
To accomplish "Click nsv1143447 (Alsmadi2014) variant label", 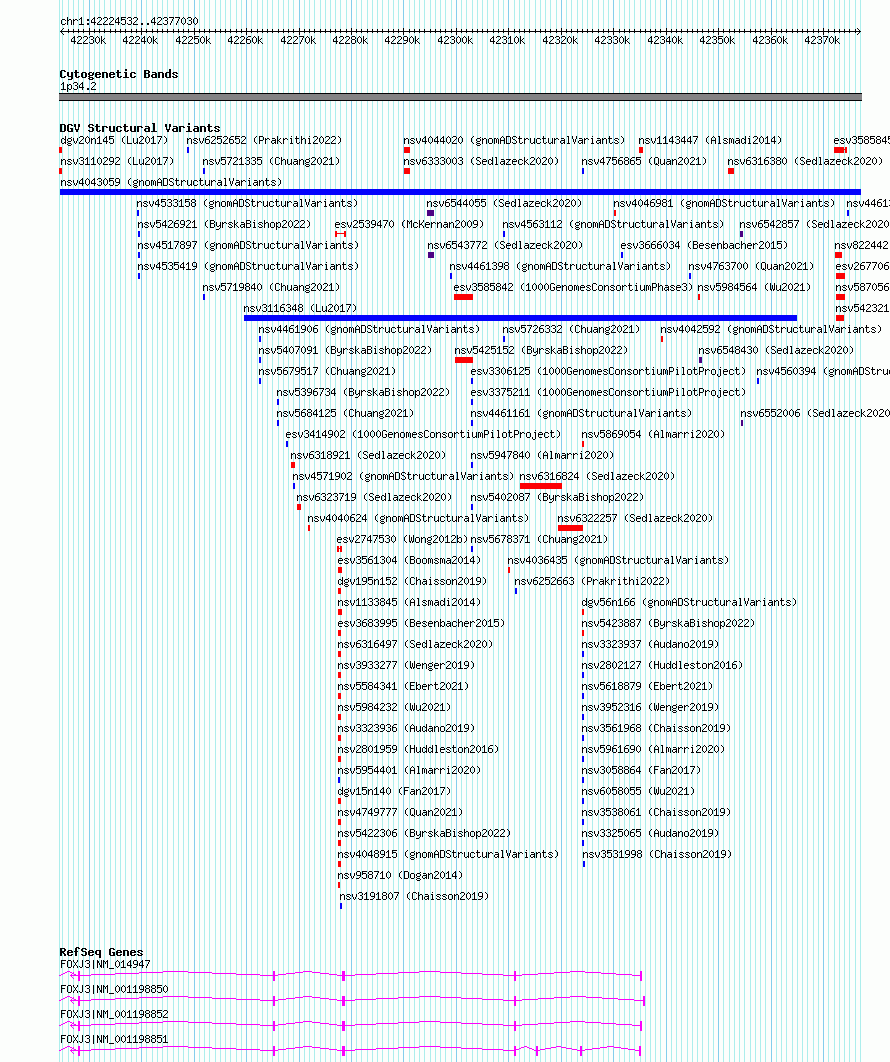I will pyautogui.click(x=710, y=140).
